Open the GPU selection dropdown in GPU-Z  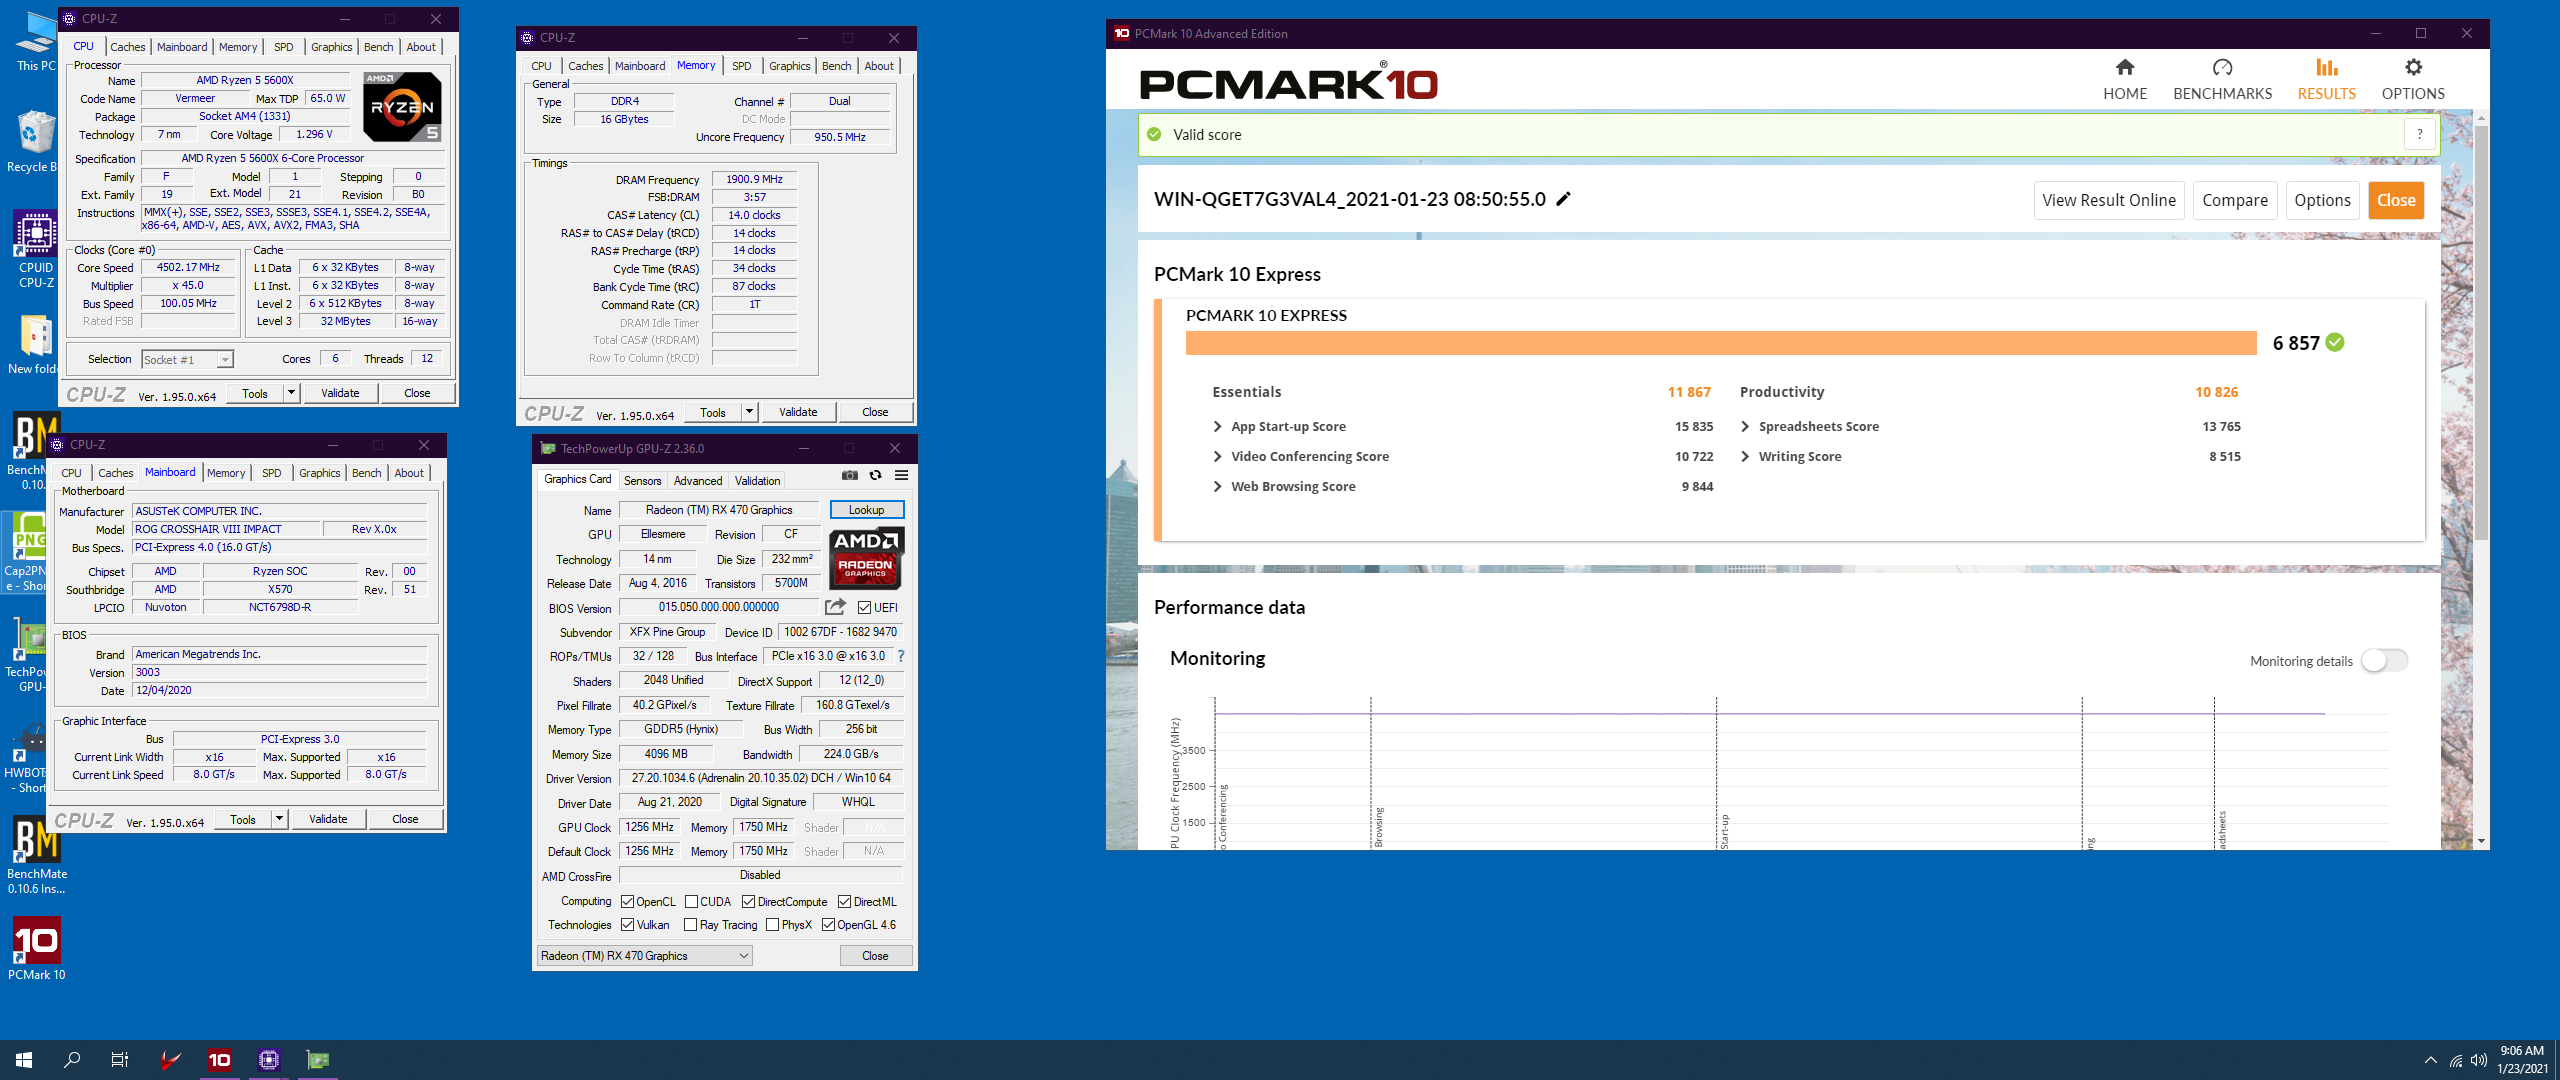[x=644, y=956]
